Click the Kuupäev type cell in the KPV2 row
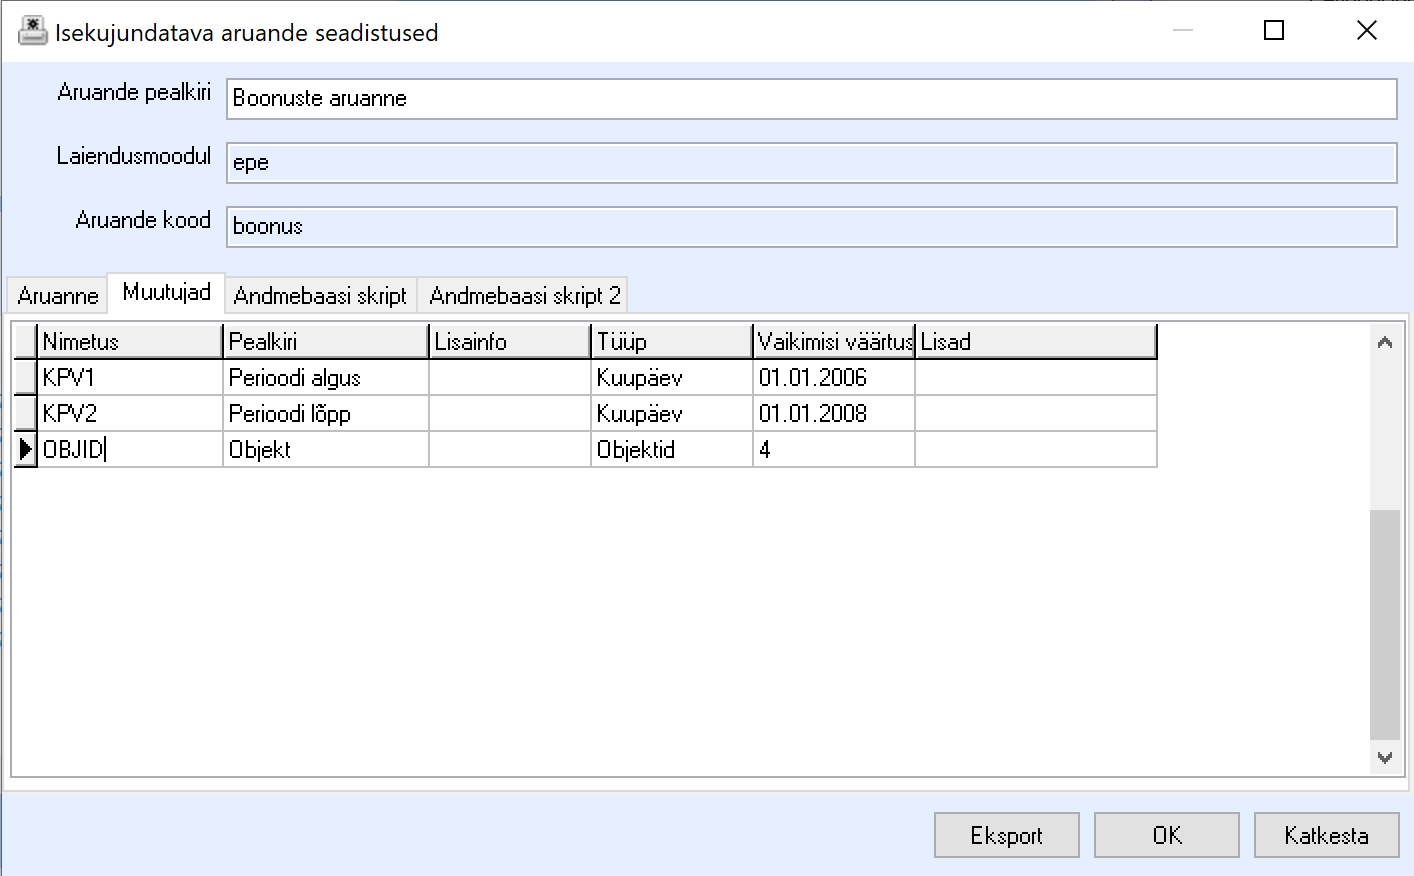Viewport: 1414px width, 876px height. click(672, 414)
